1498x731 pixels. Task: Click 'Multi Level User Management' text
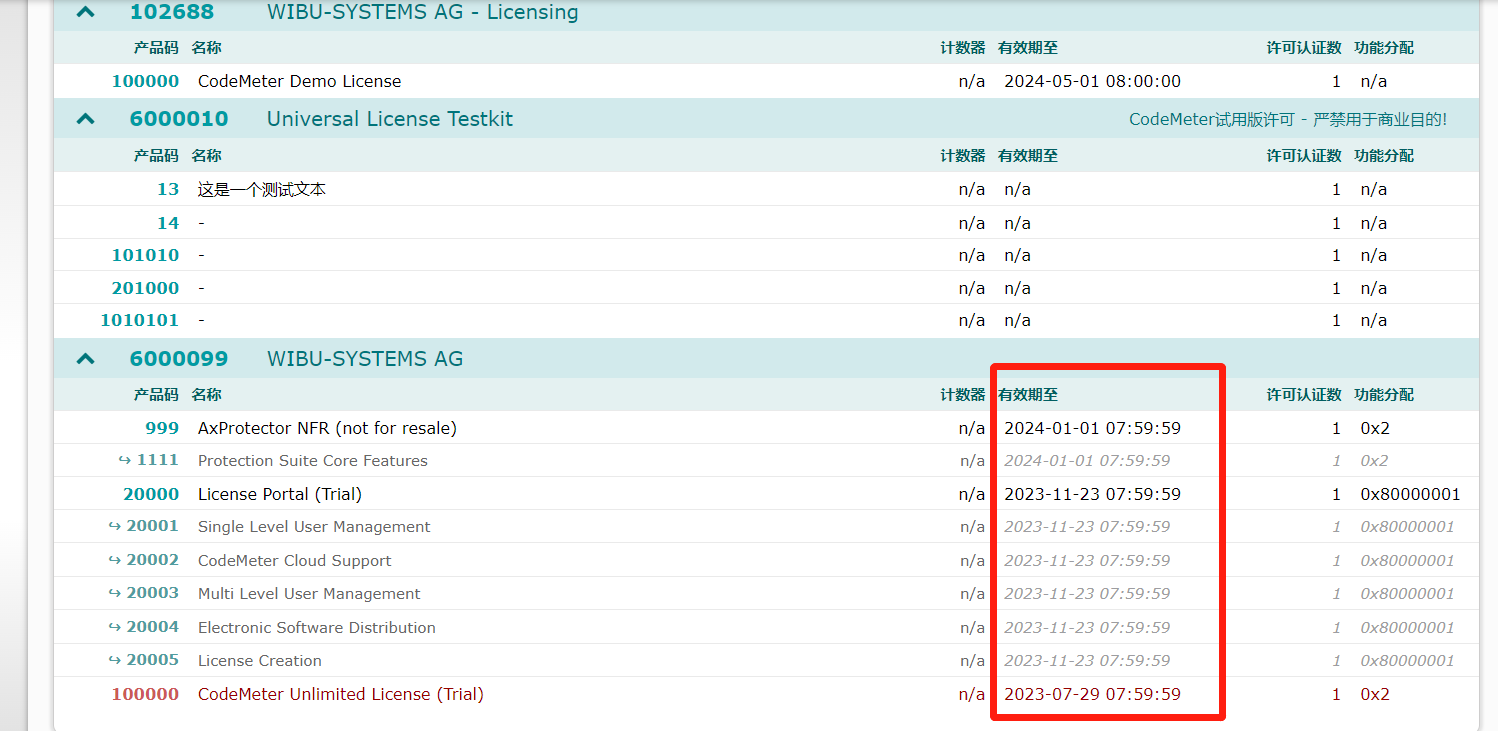click(x=309, y=594)
